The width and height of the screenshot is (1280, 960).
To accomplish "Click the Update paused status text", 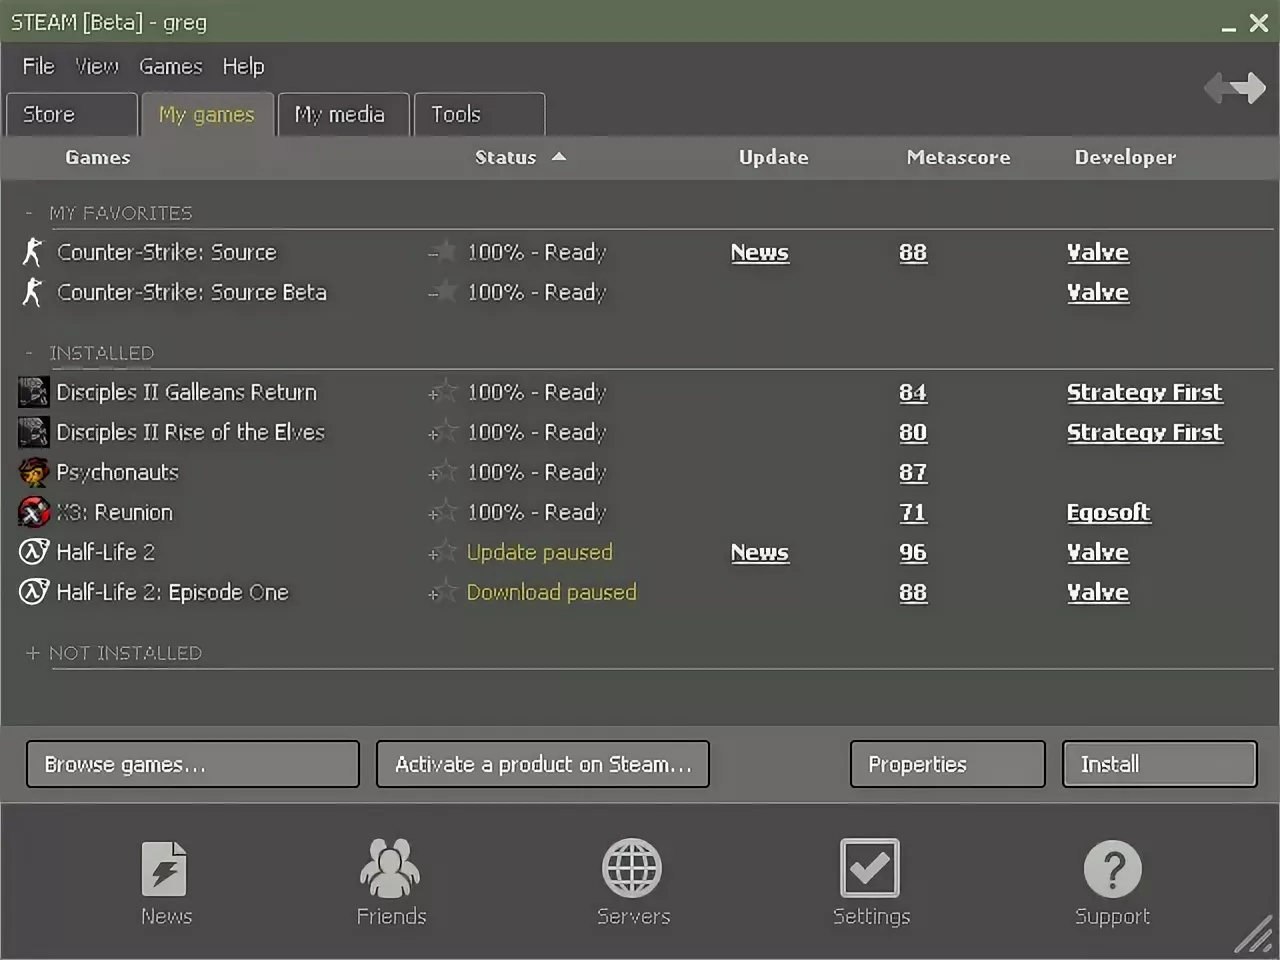I will (x=539, y=552).
